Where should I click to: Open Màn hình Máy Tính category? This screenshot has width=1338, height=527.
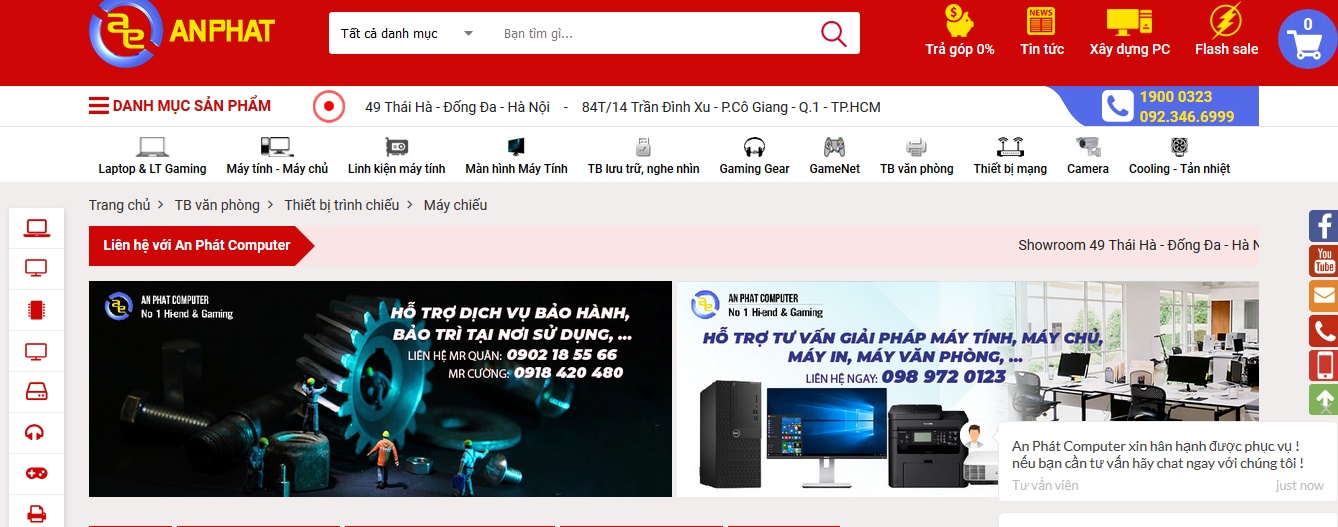(516, 157)
